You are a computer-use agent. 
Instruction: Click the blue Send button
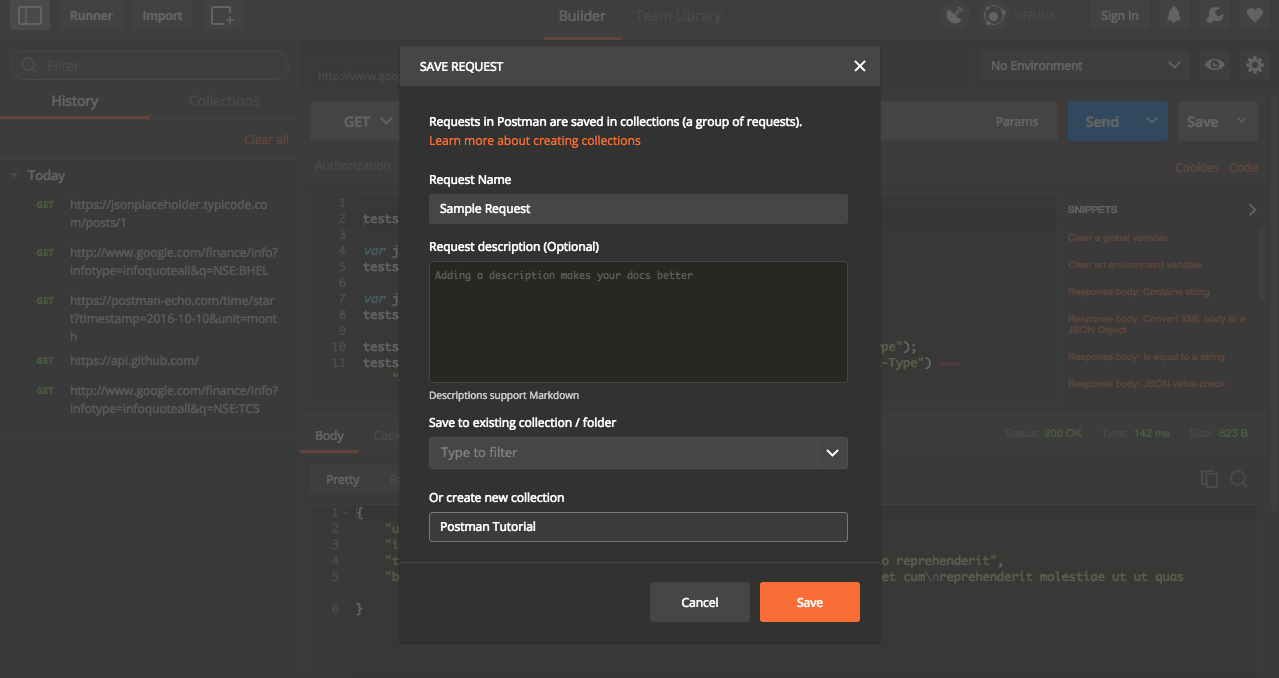(x=1102, y=121)
